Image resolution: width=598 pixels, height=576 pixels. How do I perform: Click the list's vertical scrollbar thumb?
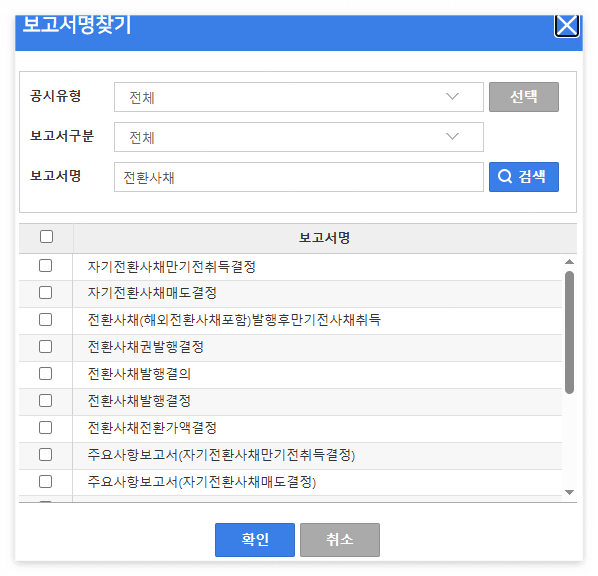pos(569,332)
